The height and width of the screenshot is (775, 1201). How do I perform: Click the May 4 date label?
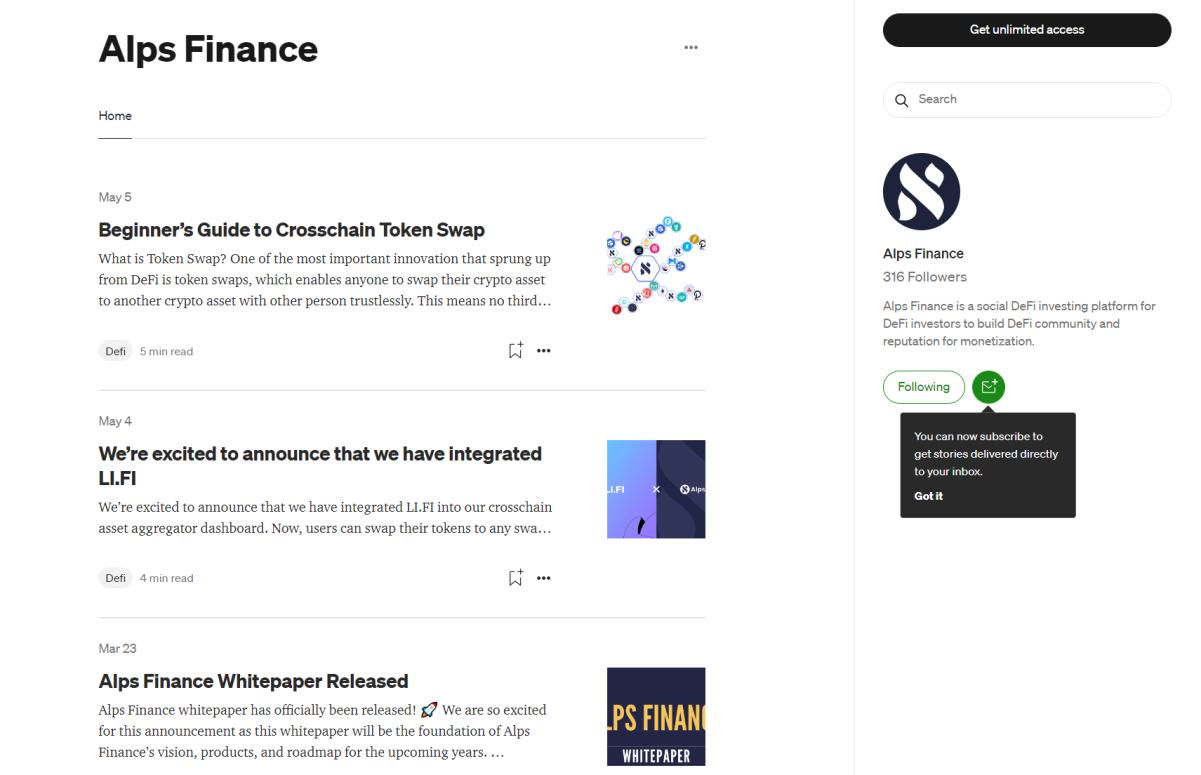pyautogui.click(x=115, y=421)
